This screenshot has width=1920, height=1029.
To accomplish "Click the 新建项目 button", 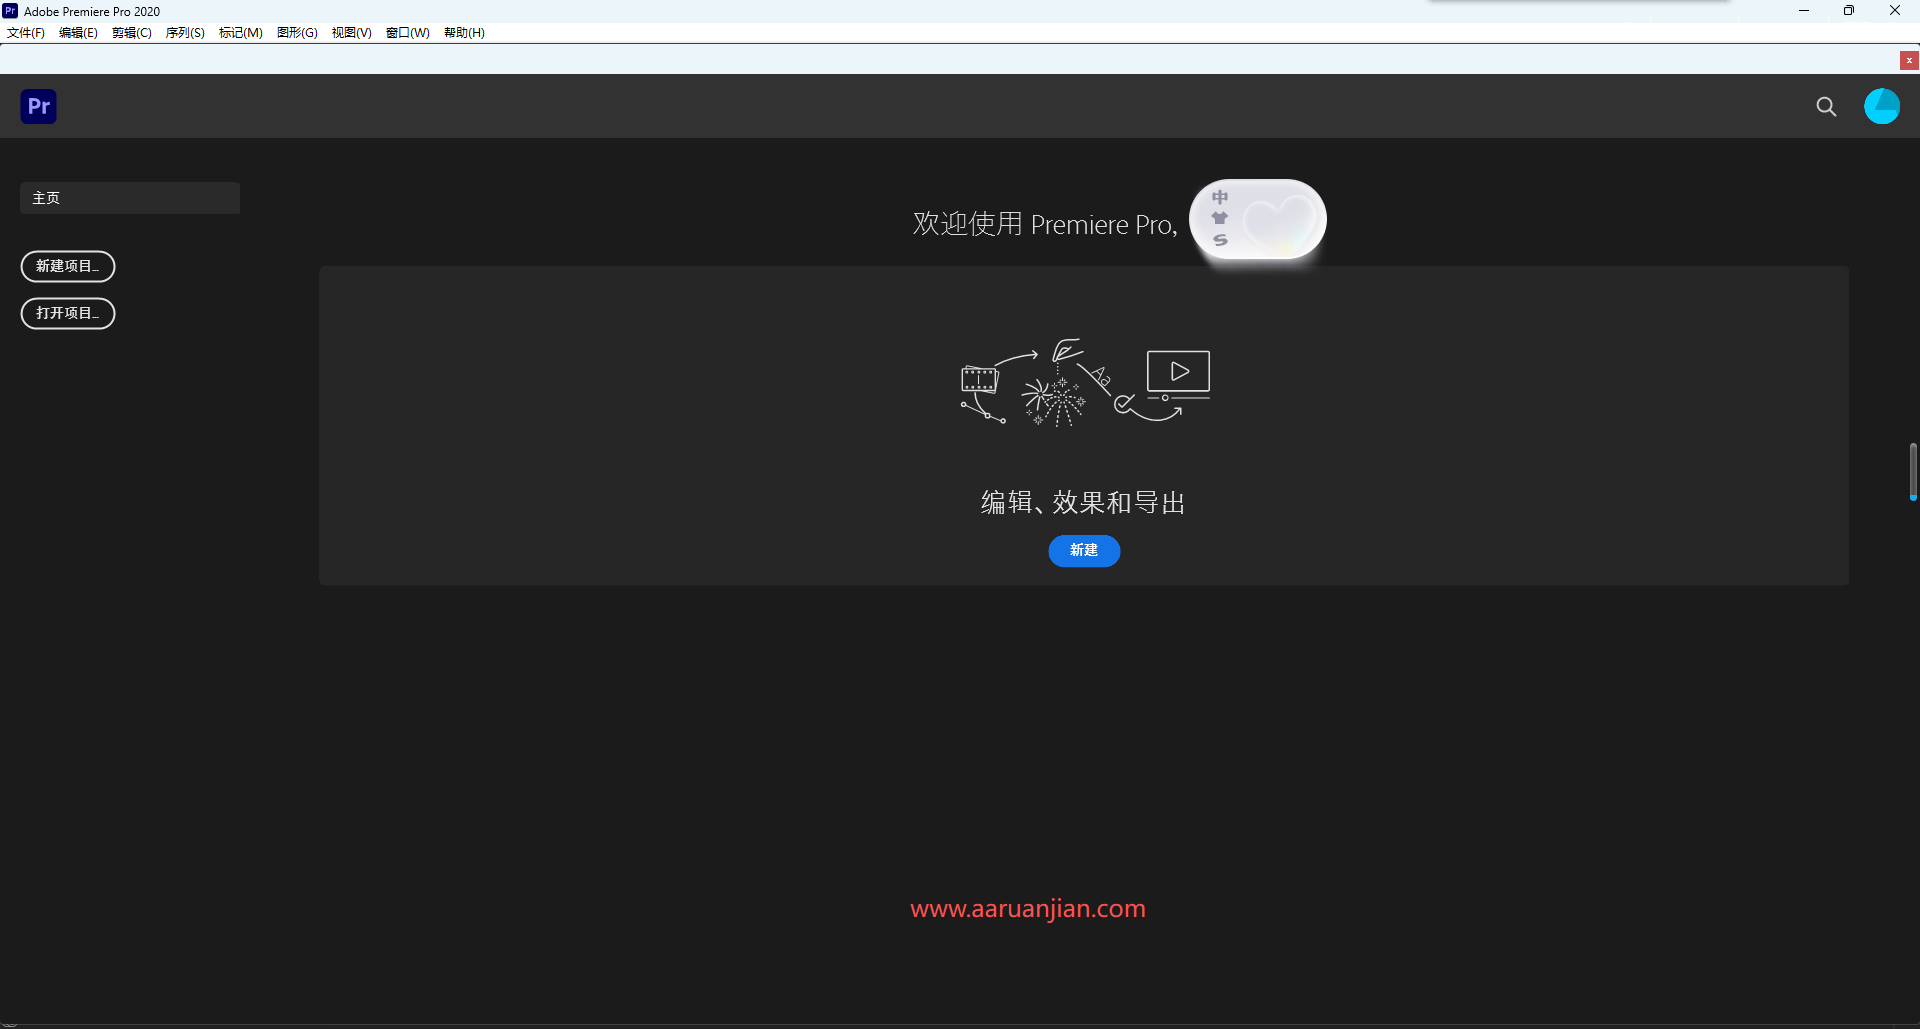I will [68, 266].
